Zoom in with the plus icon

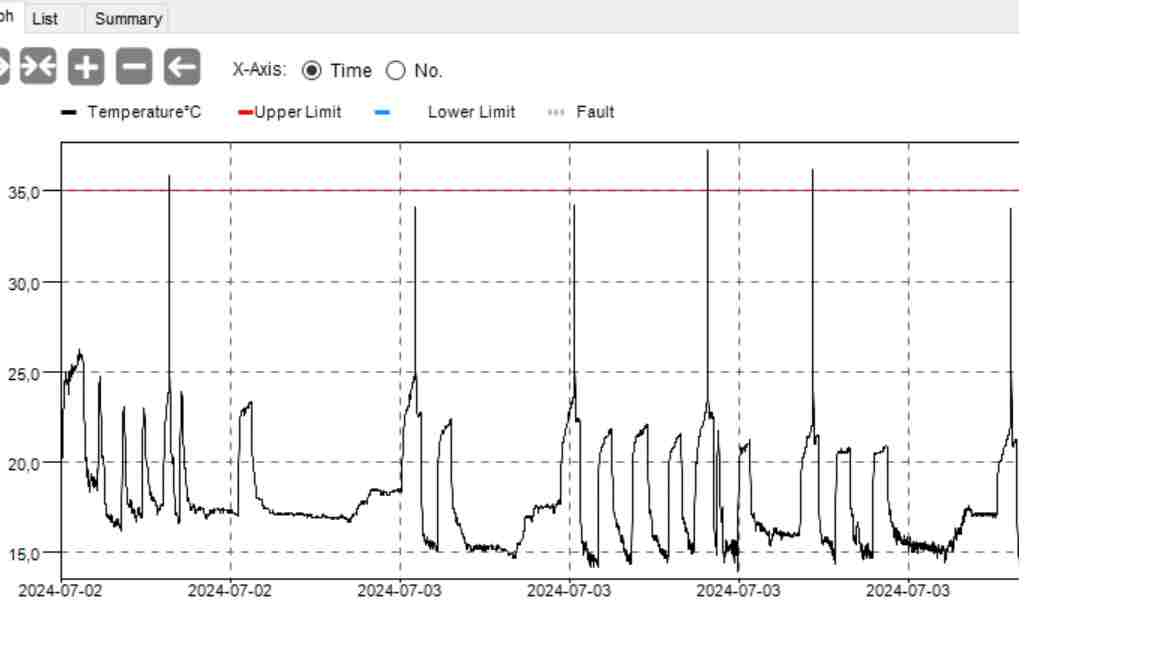tap(86, 67)
